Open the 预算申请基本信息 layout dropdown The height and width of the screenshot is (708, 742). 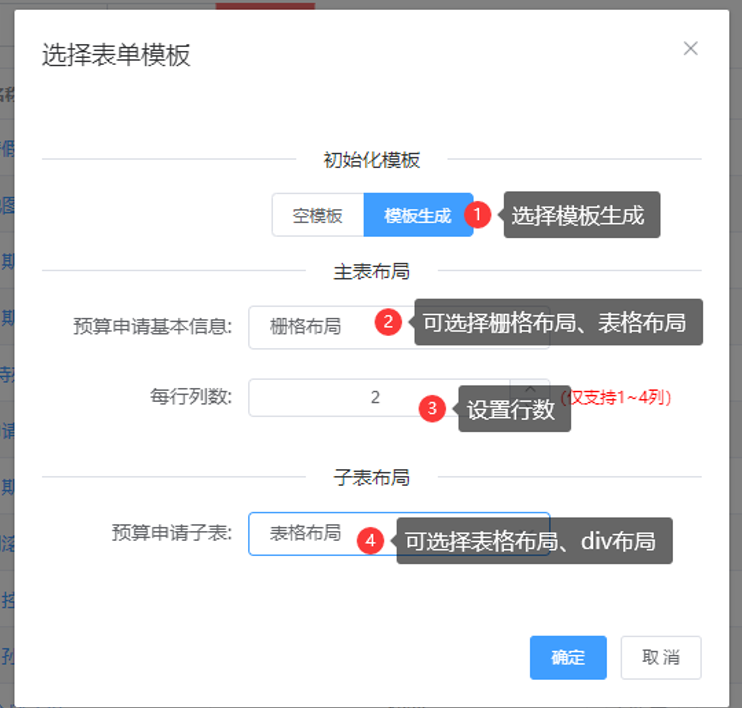[x=310, y=326]
